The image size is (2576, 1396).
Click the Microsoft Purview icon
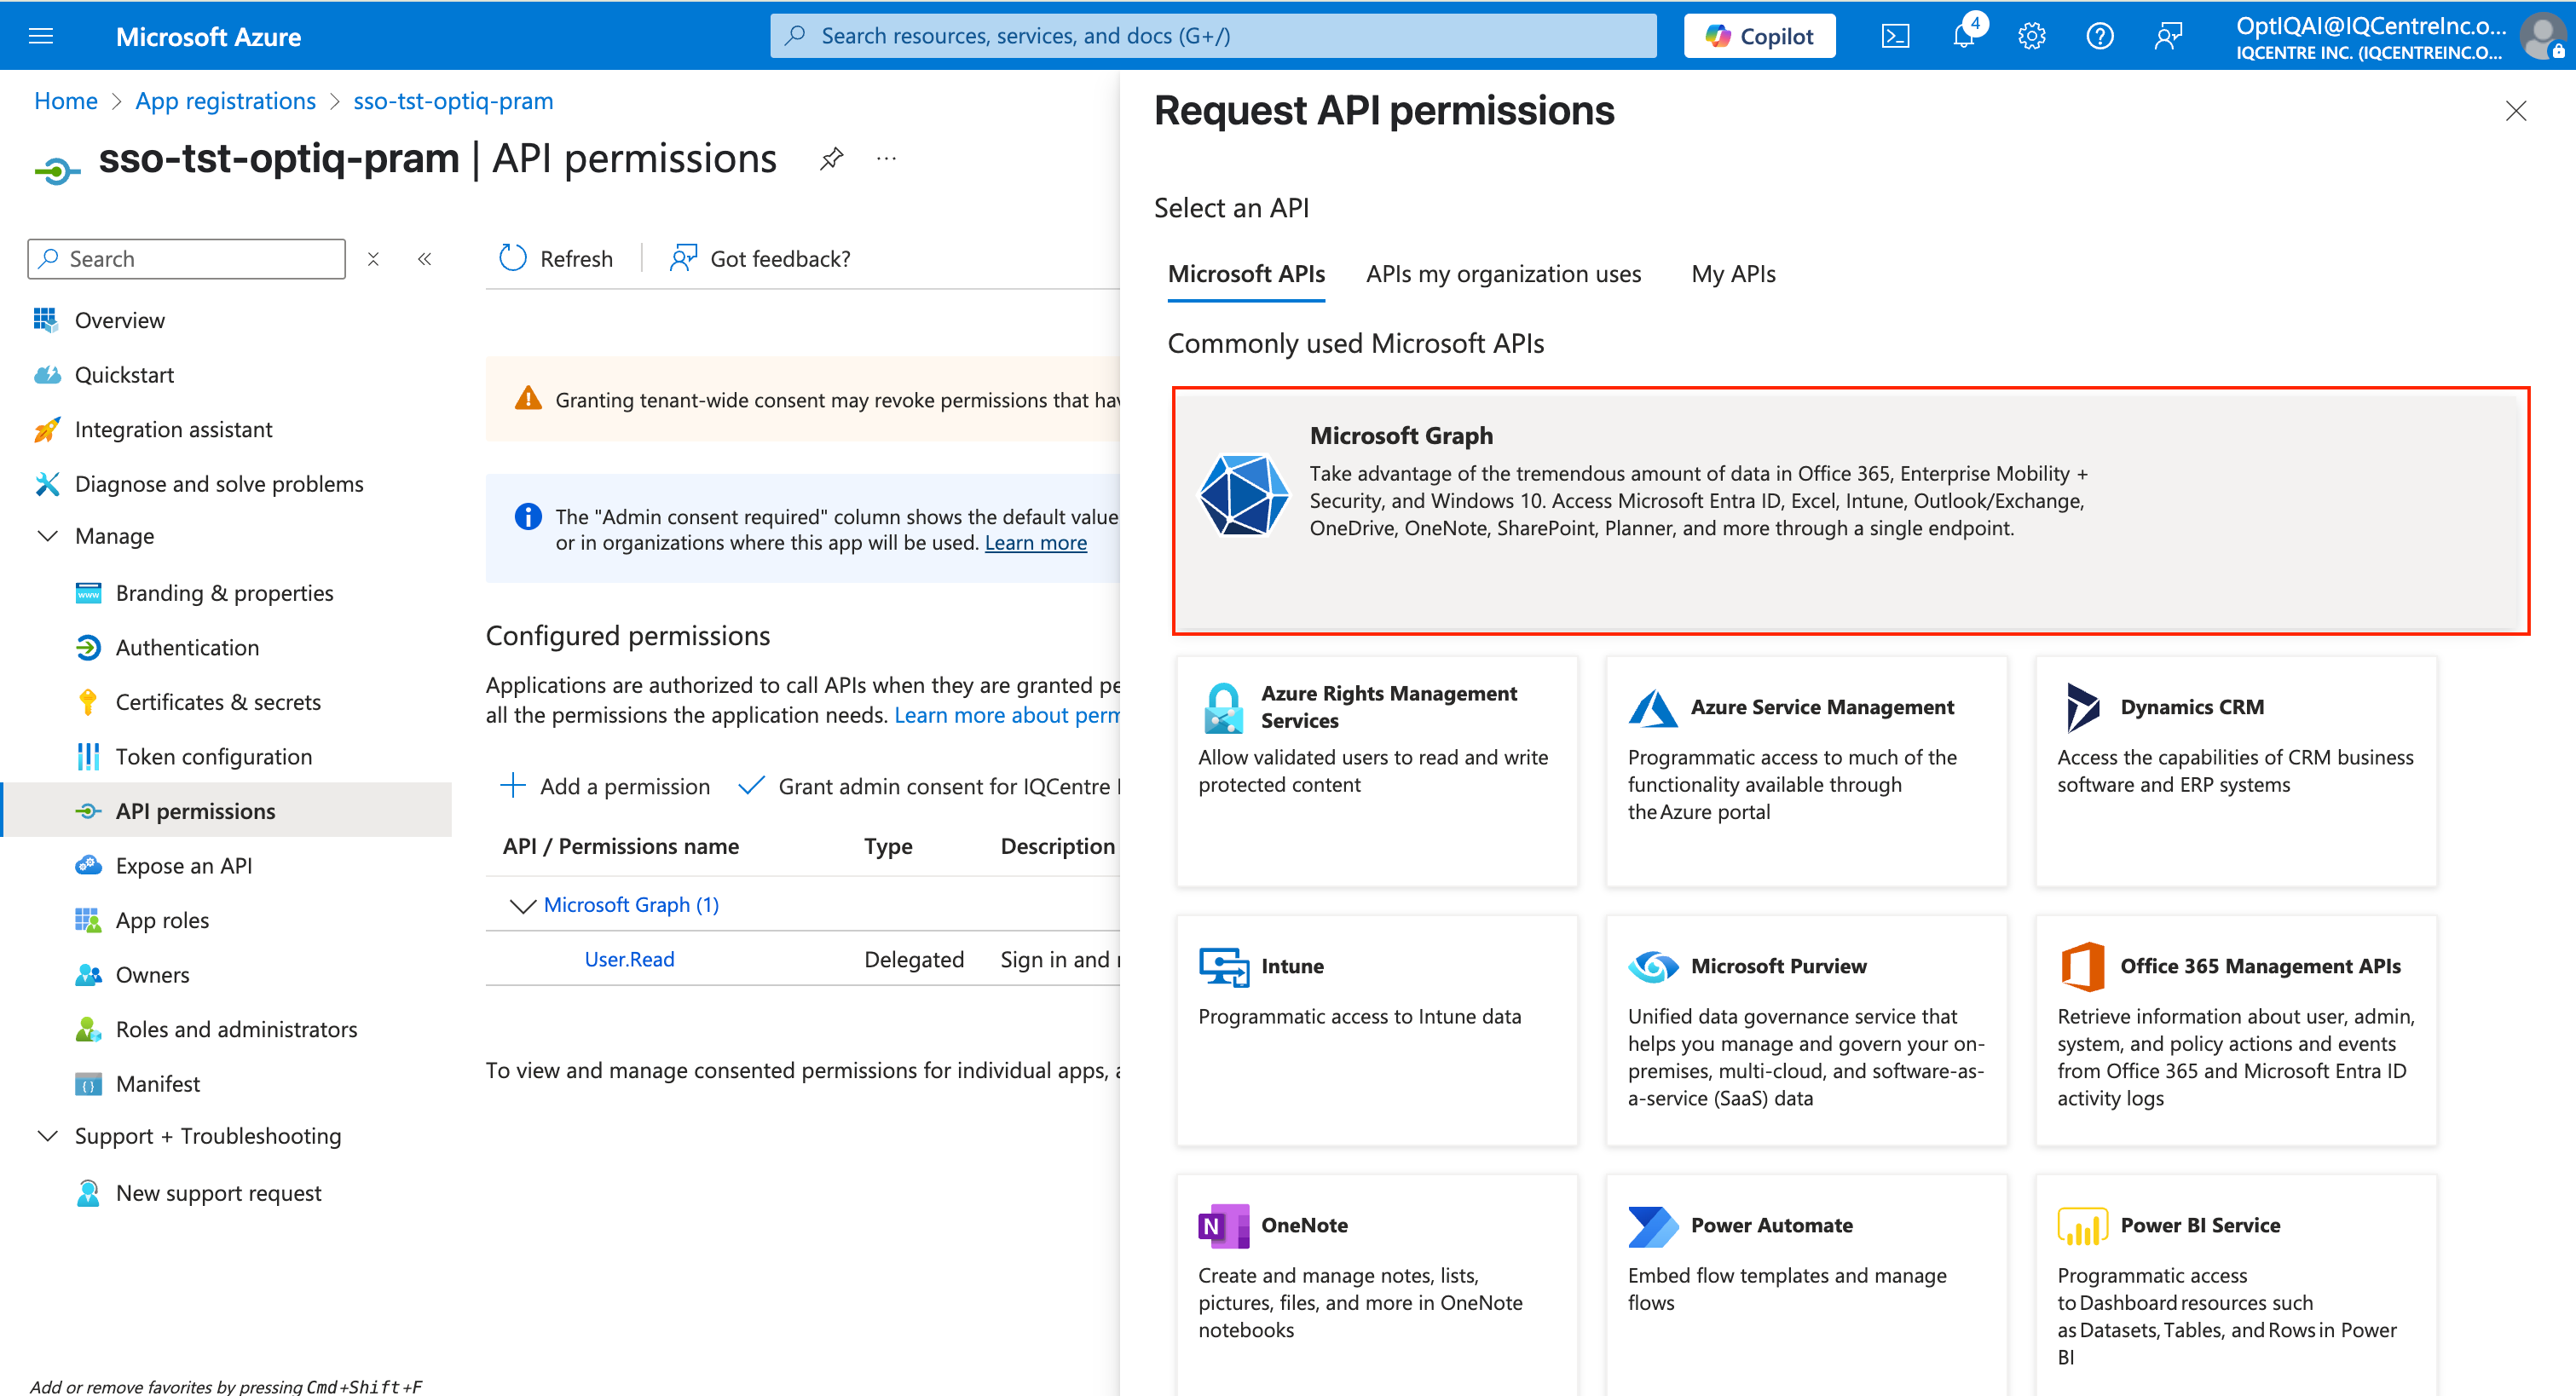point(1653,966)
